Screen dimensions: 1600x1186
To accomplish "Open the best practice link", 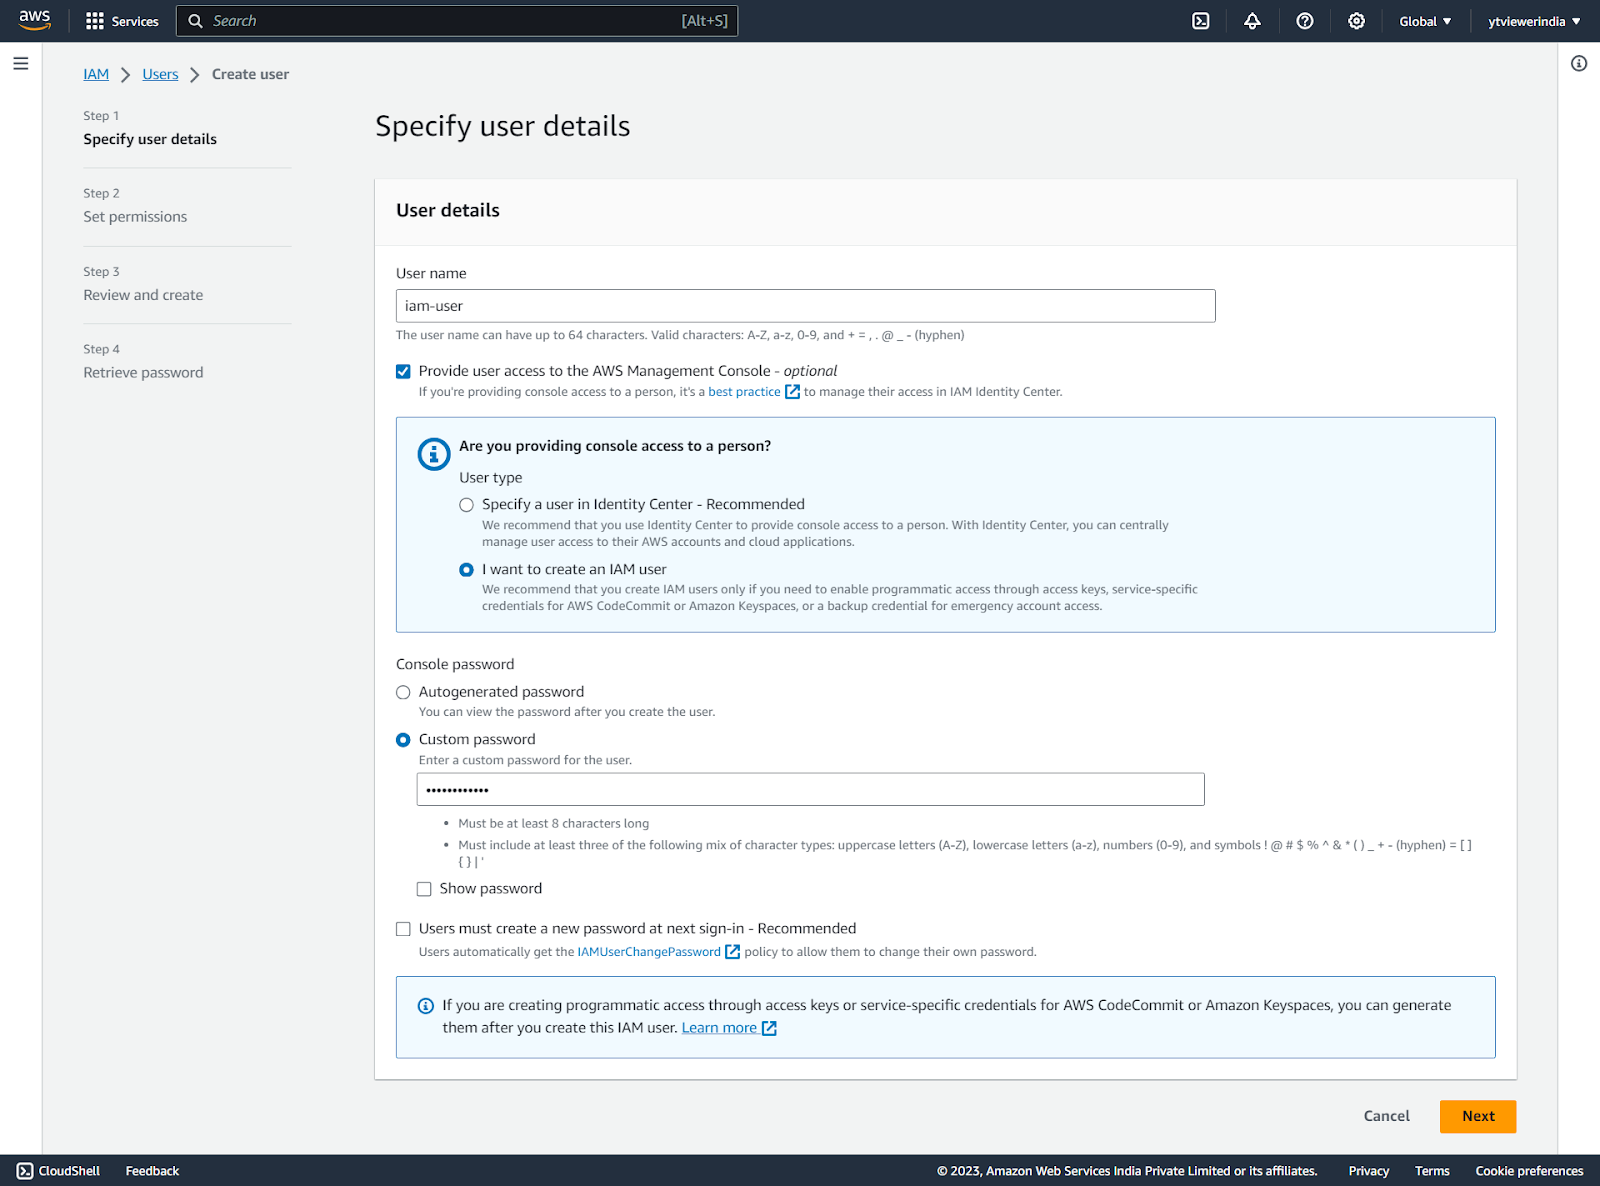I will coord(744,392).
